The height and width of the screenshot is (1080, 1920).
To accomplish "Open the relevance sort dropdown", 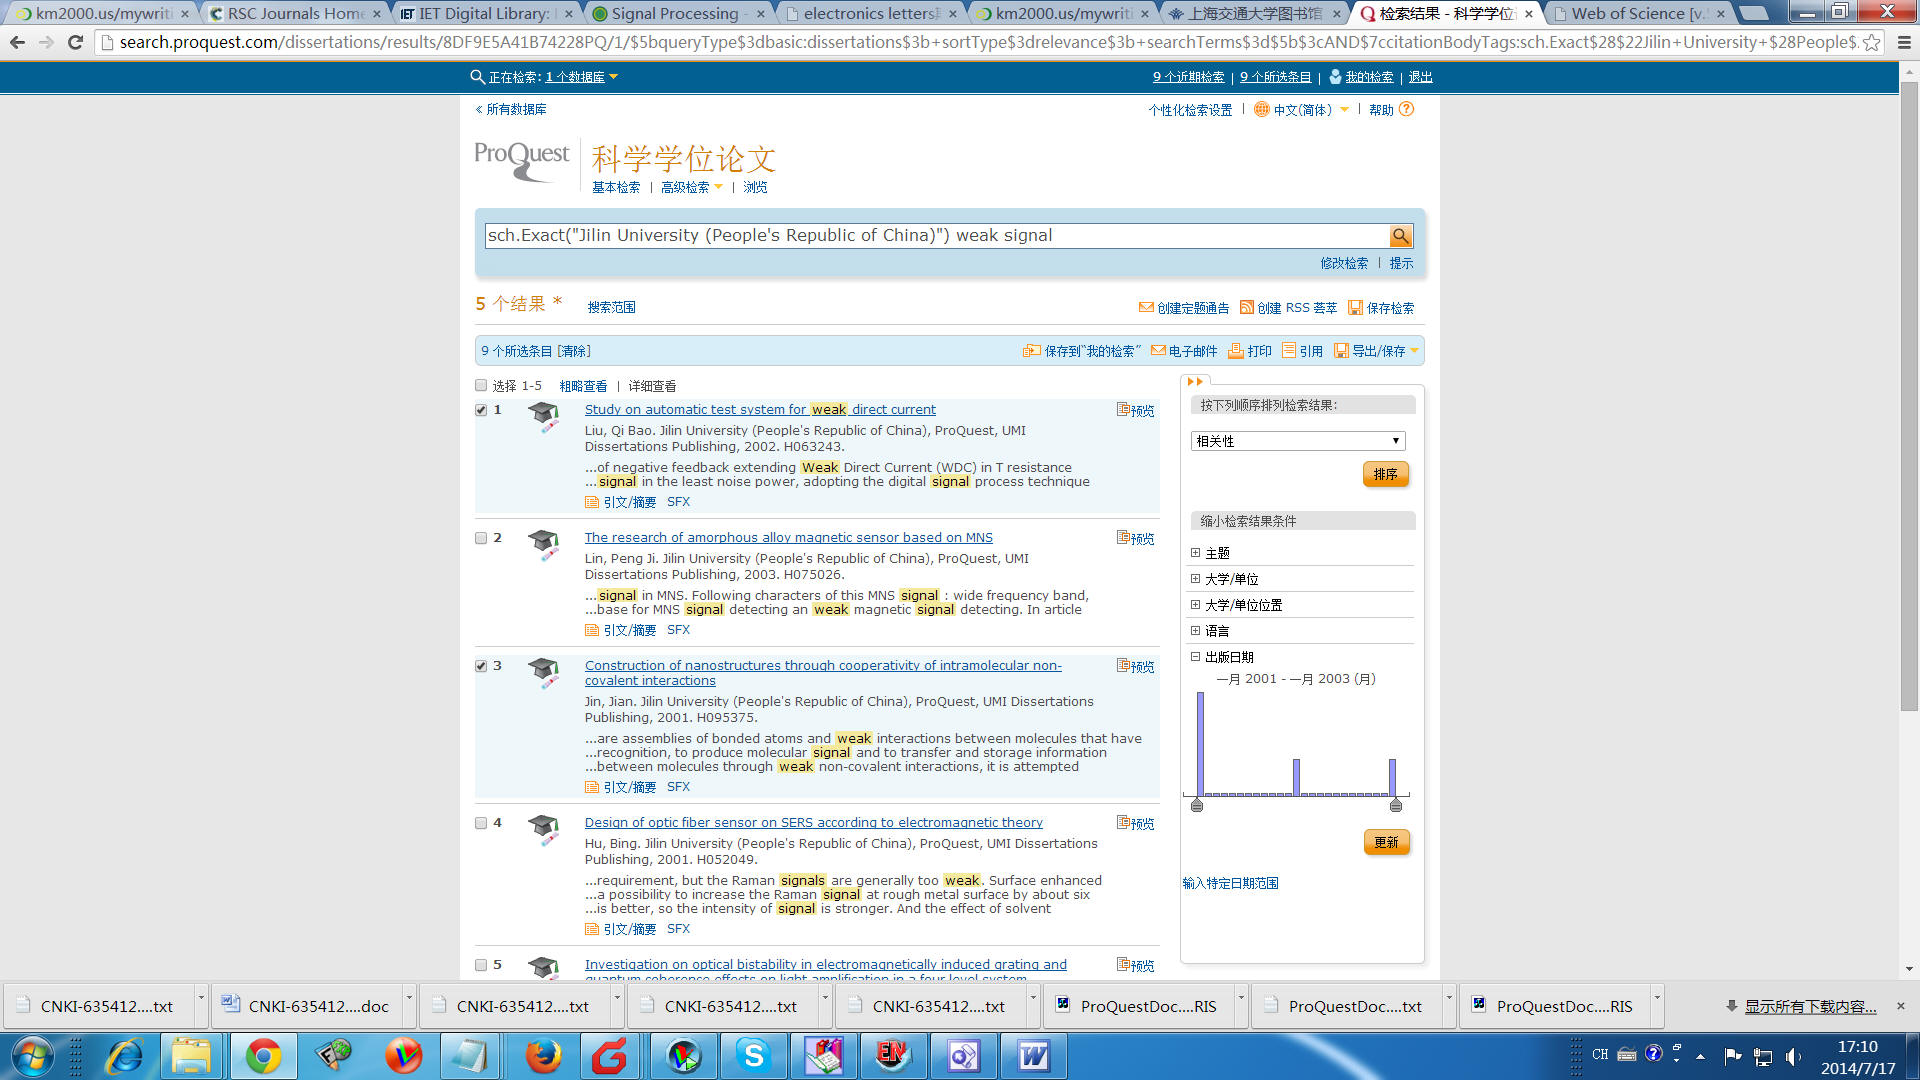I will pos(1298,441).
